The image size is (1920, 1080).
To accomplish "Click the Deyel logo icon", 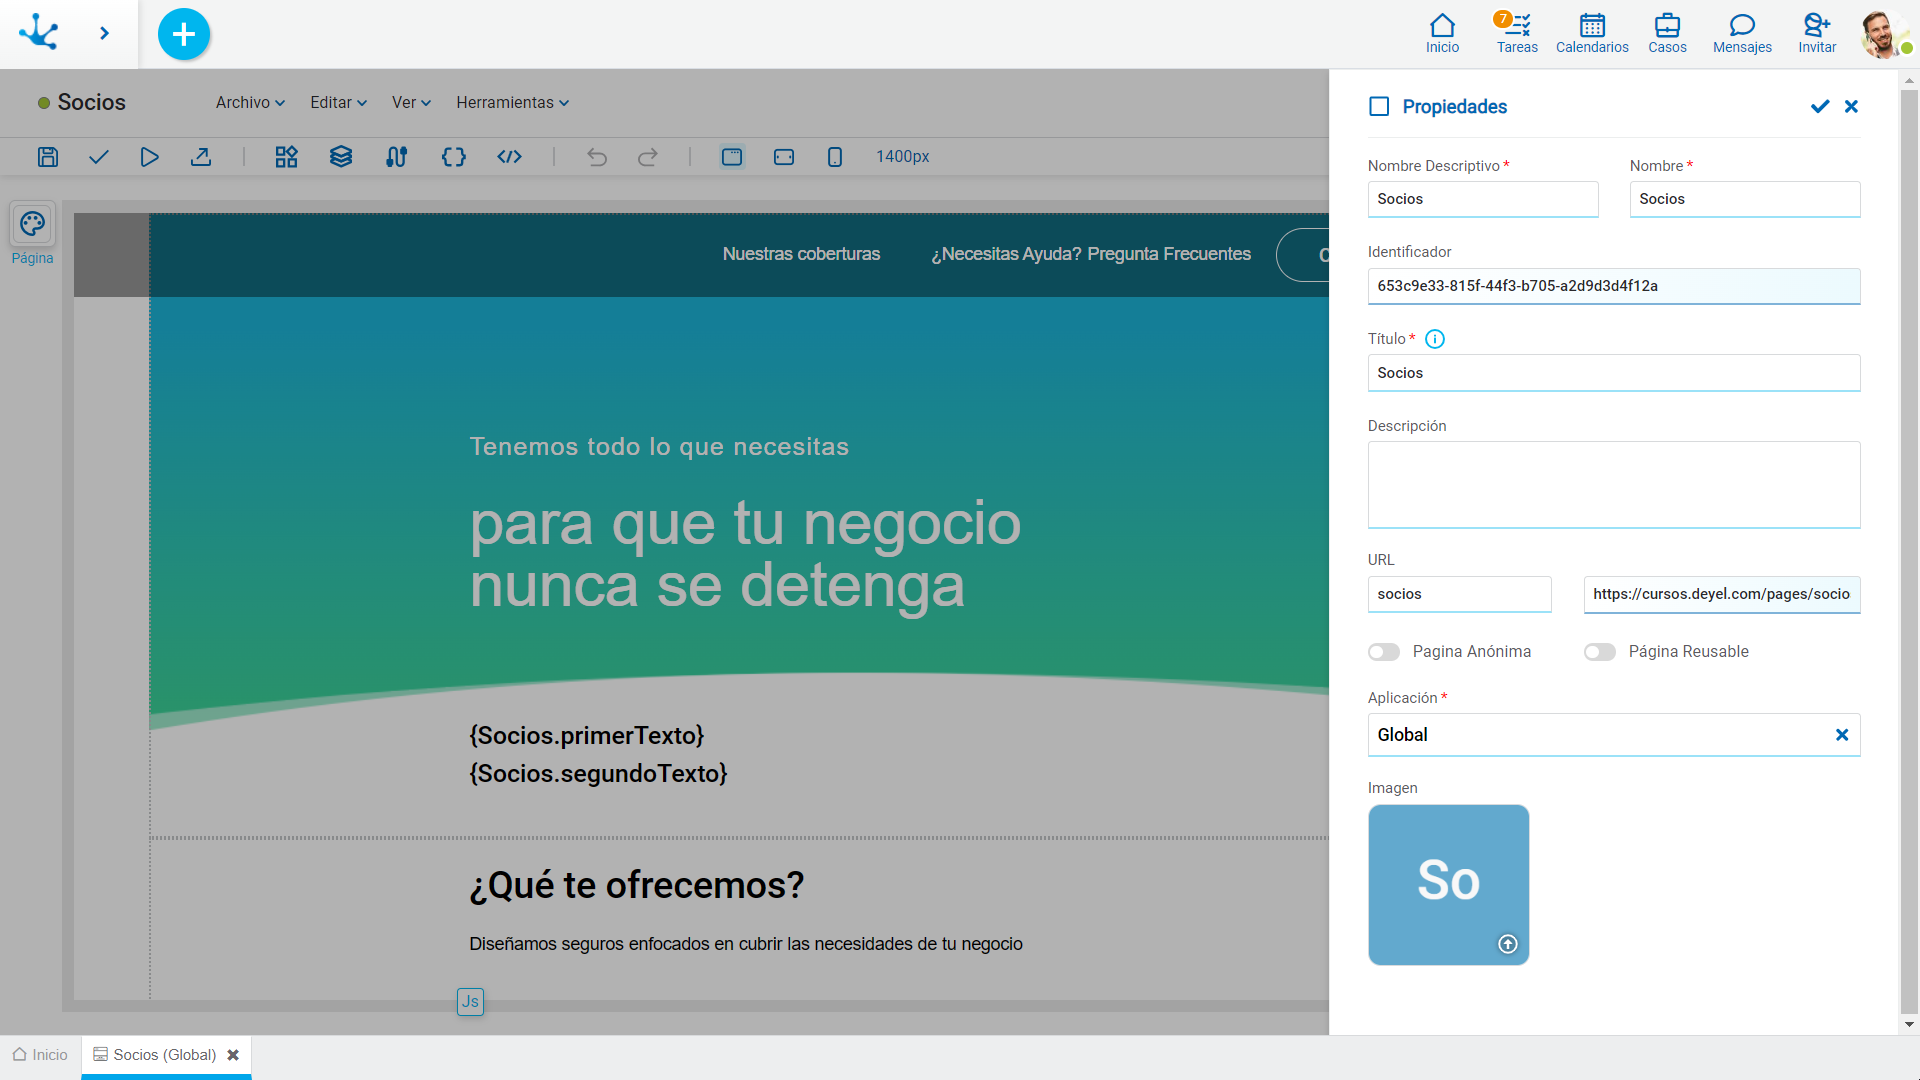I will pos(39,32).
